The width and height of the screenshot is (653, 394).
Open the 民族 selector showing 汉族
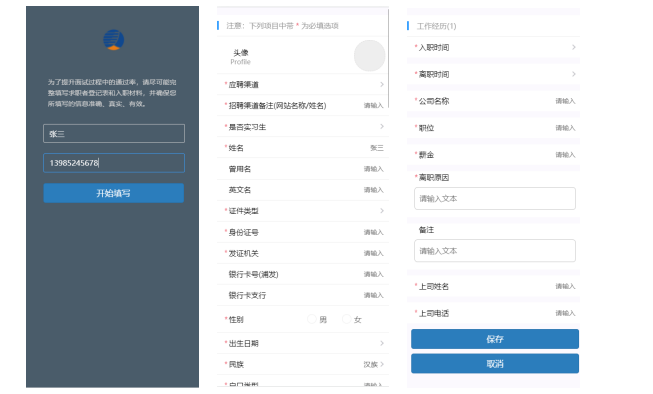(x=374, y=364)
